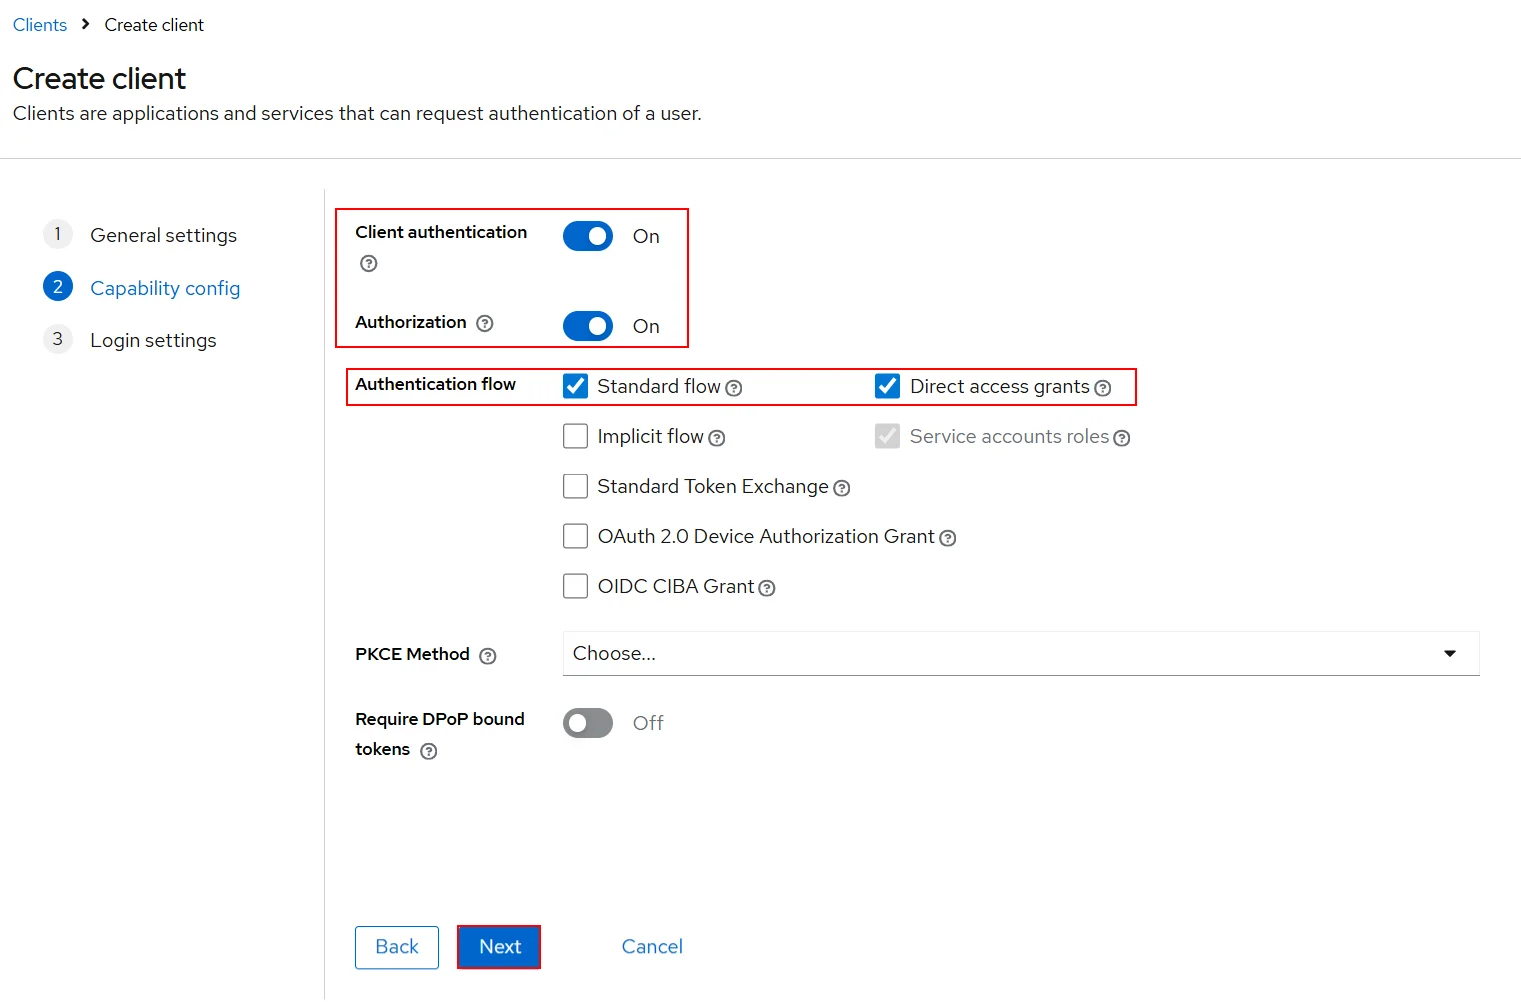Open the Clients breadcrumb link
The width and height of the screenshot is (1521, 1002).
(x=39, y=24)
